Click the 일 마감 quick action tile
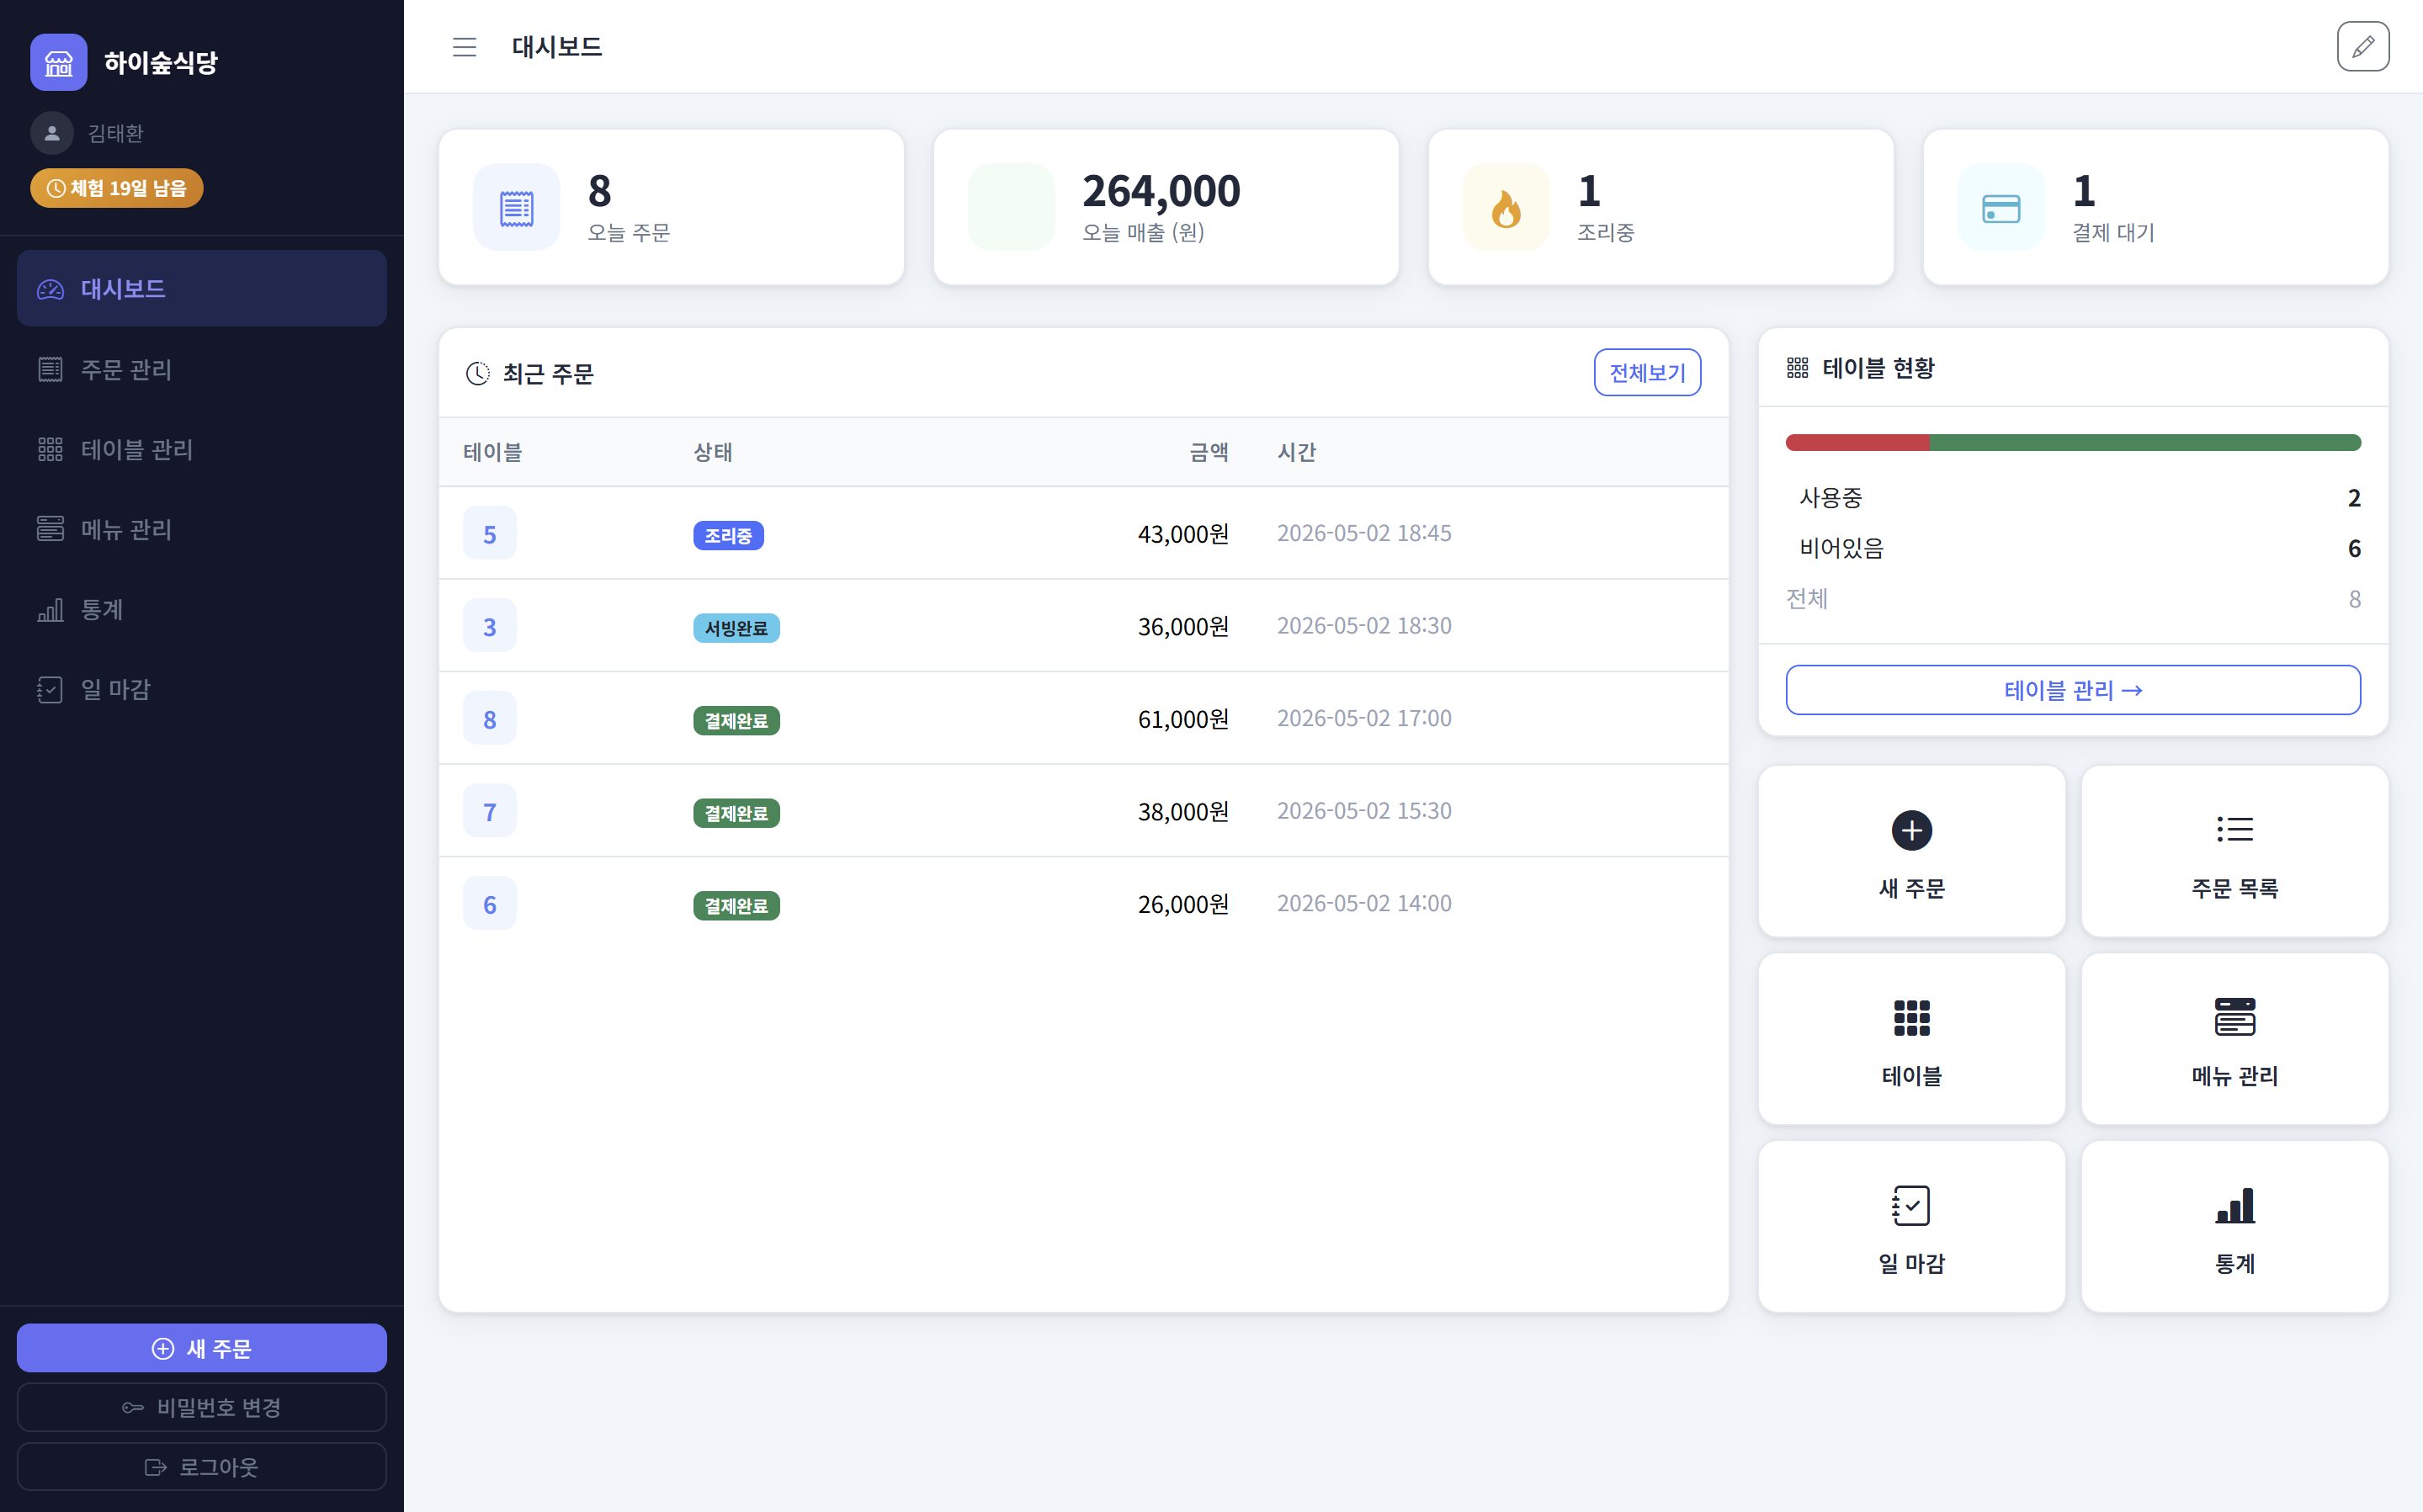 tap(1911, 1227)
